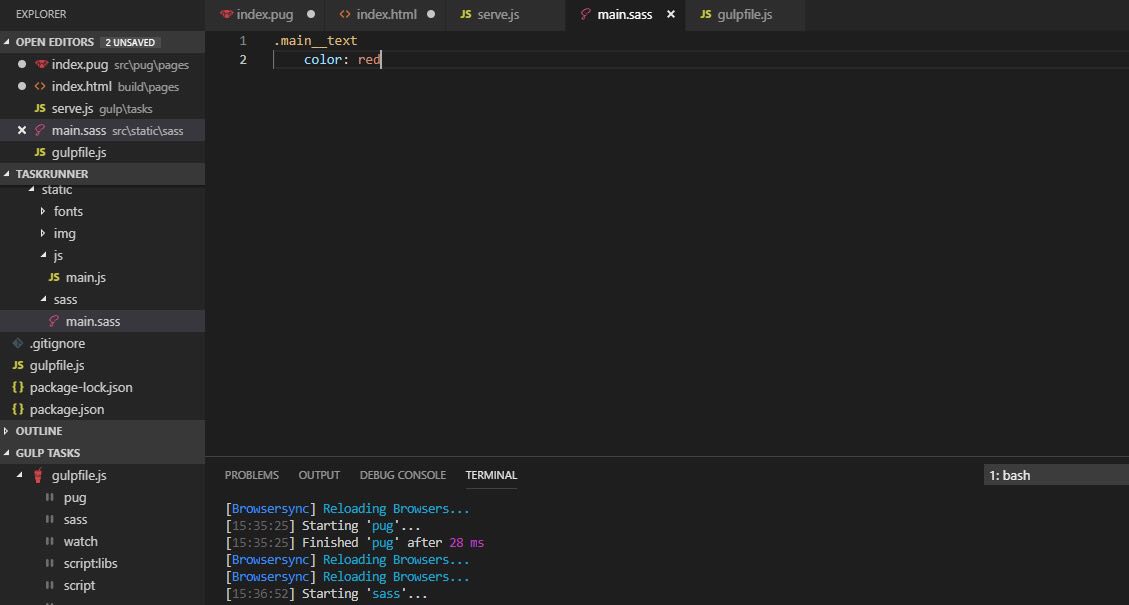Open index.pug in Open Editors list
Viewport: 1129px width, 605px height.
tap(102, 65)
